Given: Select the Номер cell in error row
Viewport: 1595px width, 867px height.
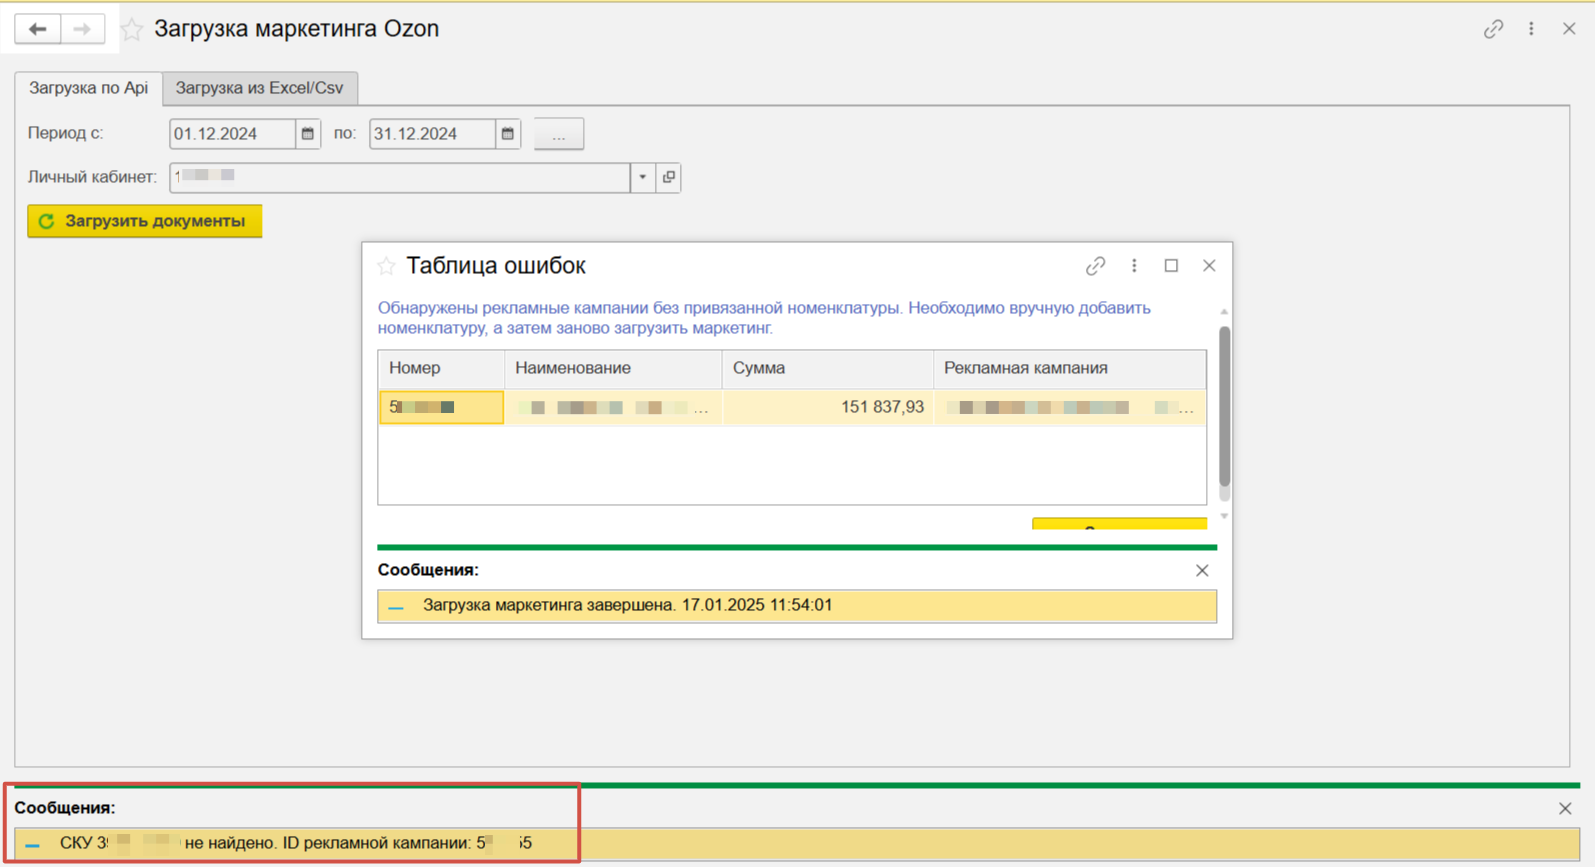Looking at the screenshot, I should coord(441,407).
